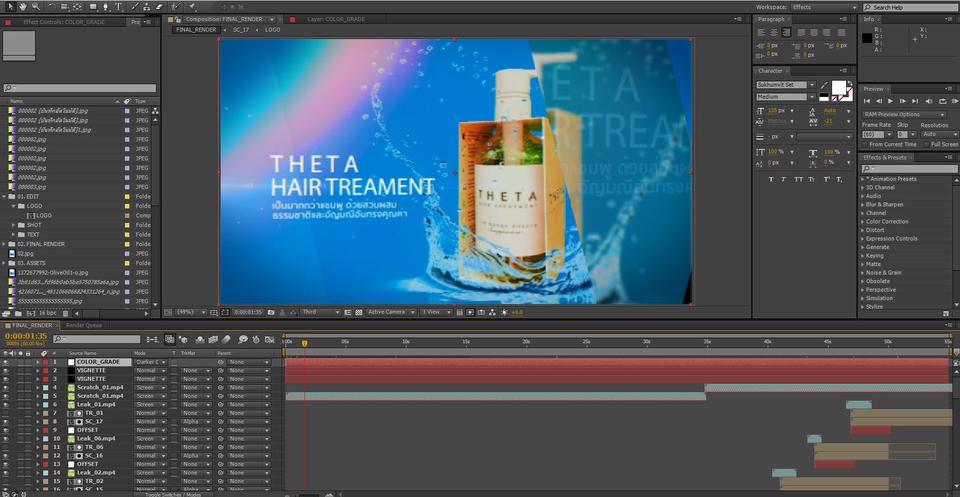This screenshot has width=960, height=497.
Task: Click the timeline current time 0:00:01:35
Action: click(x=26, y=336)
